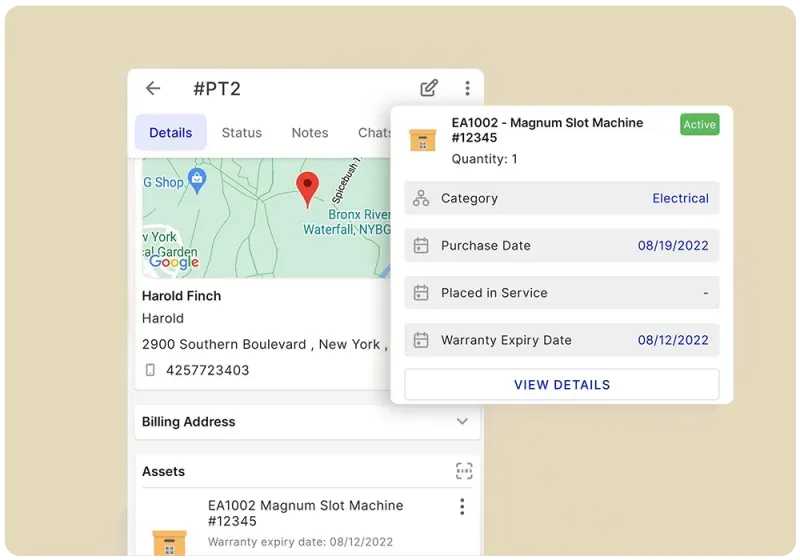Click phone number 4257723403
This screenshot has height=560, width=800.
tap(208, 370)
